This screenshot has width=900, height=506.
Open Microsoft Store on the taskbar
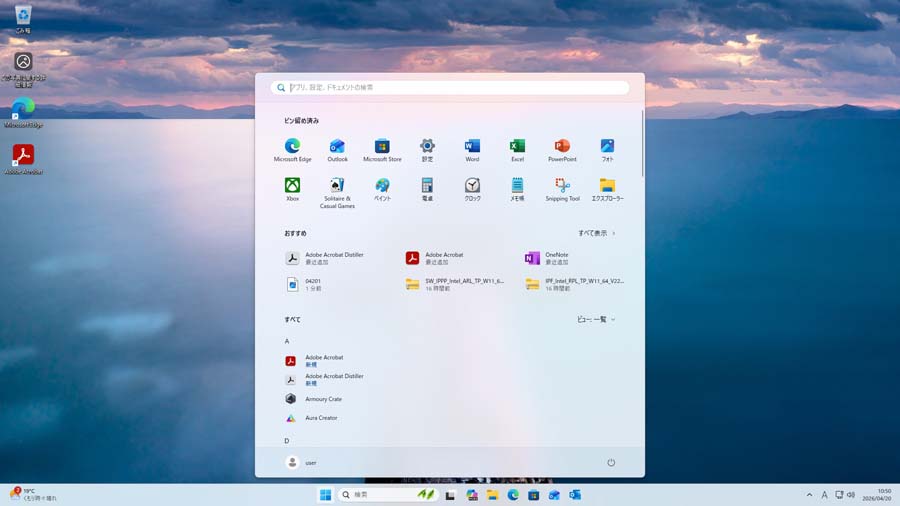pyautogui.click(x=534, y=495)
